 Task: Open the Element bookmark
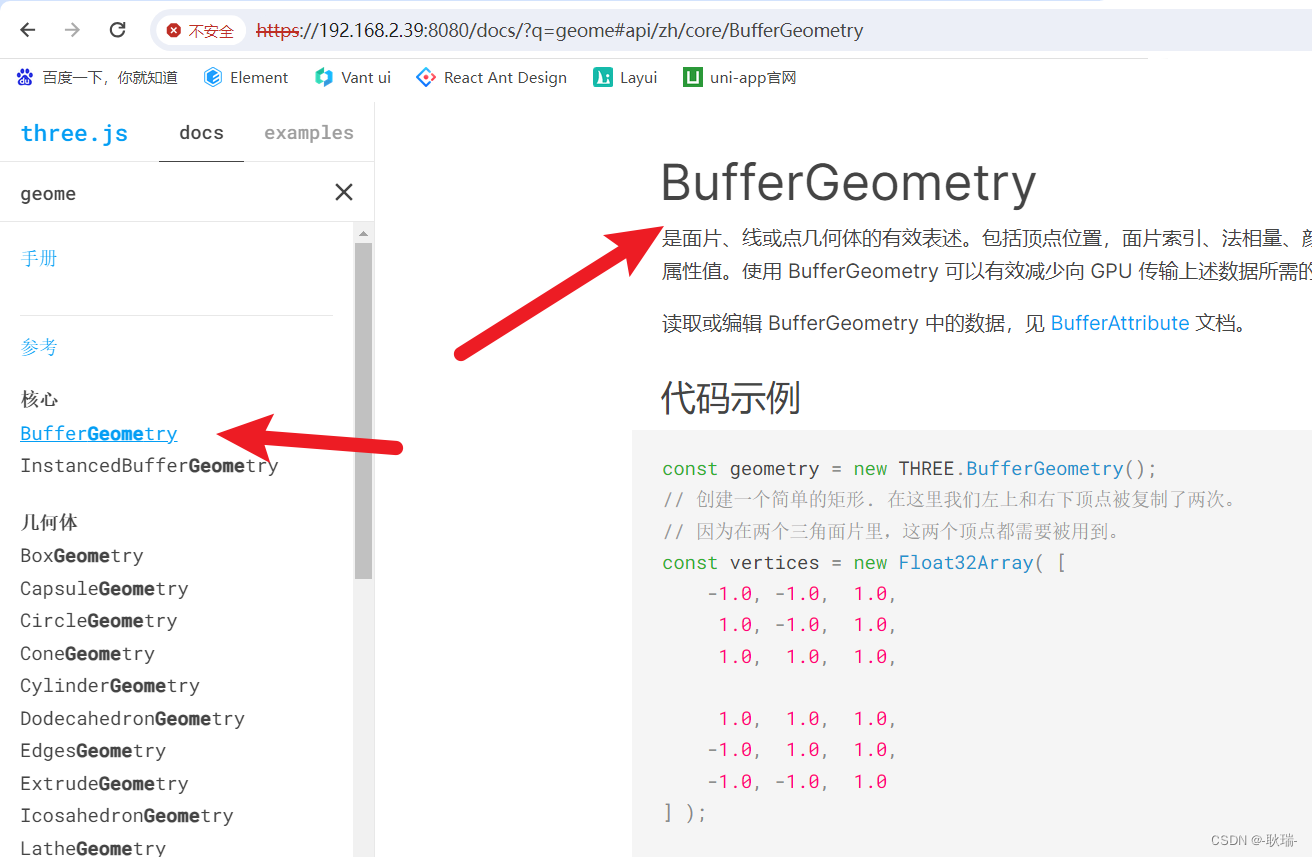click(246, 77)
